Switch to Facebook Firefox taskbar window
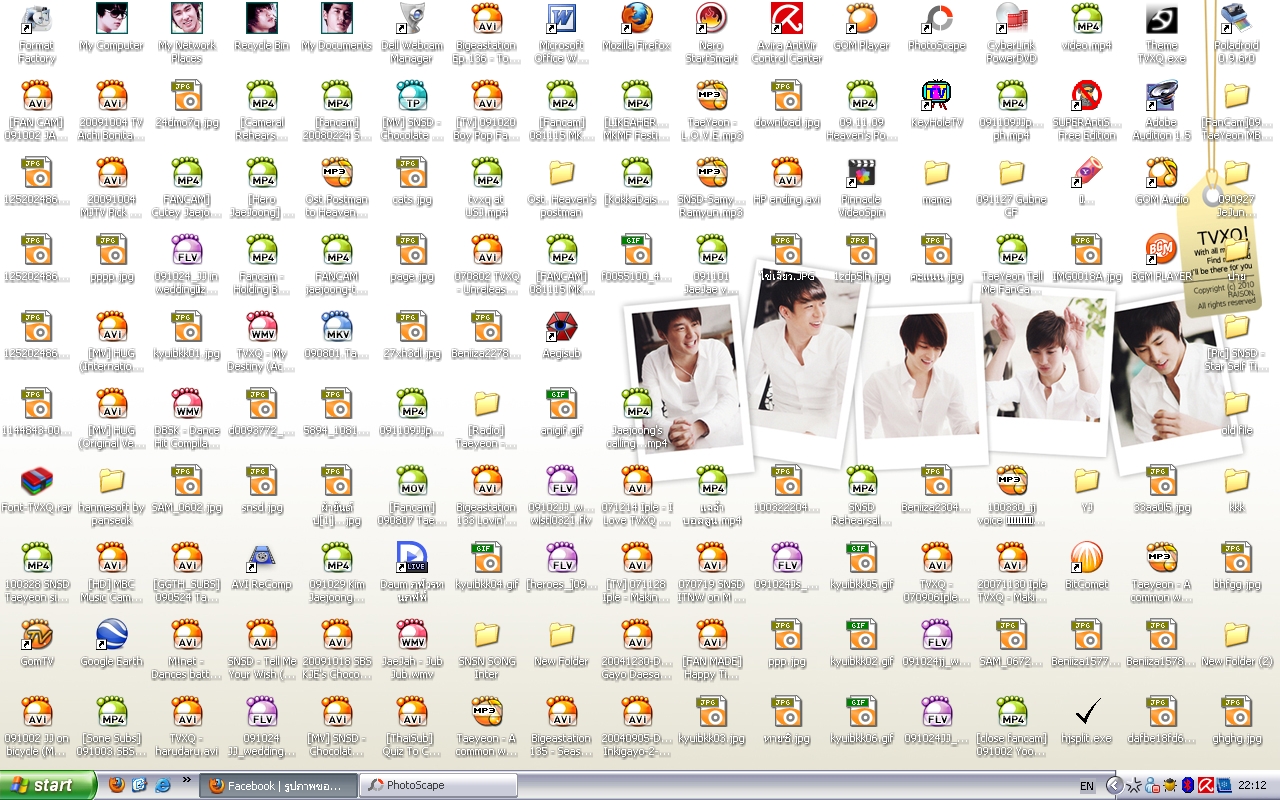The image size is (1280, 800). coord(279,786)
